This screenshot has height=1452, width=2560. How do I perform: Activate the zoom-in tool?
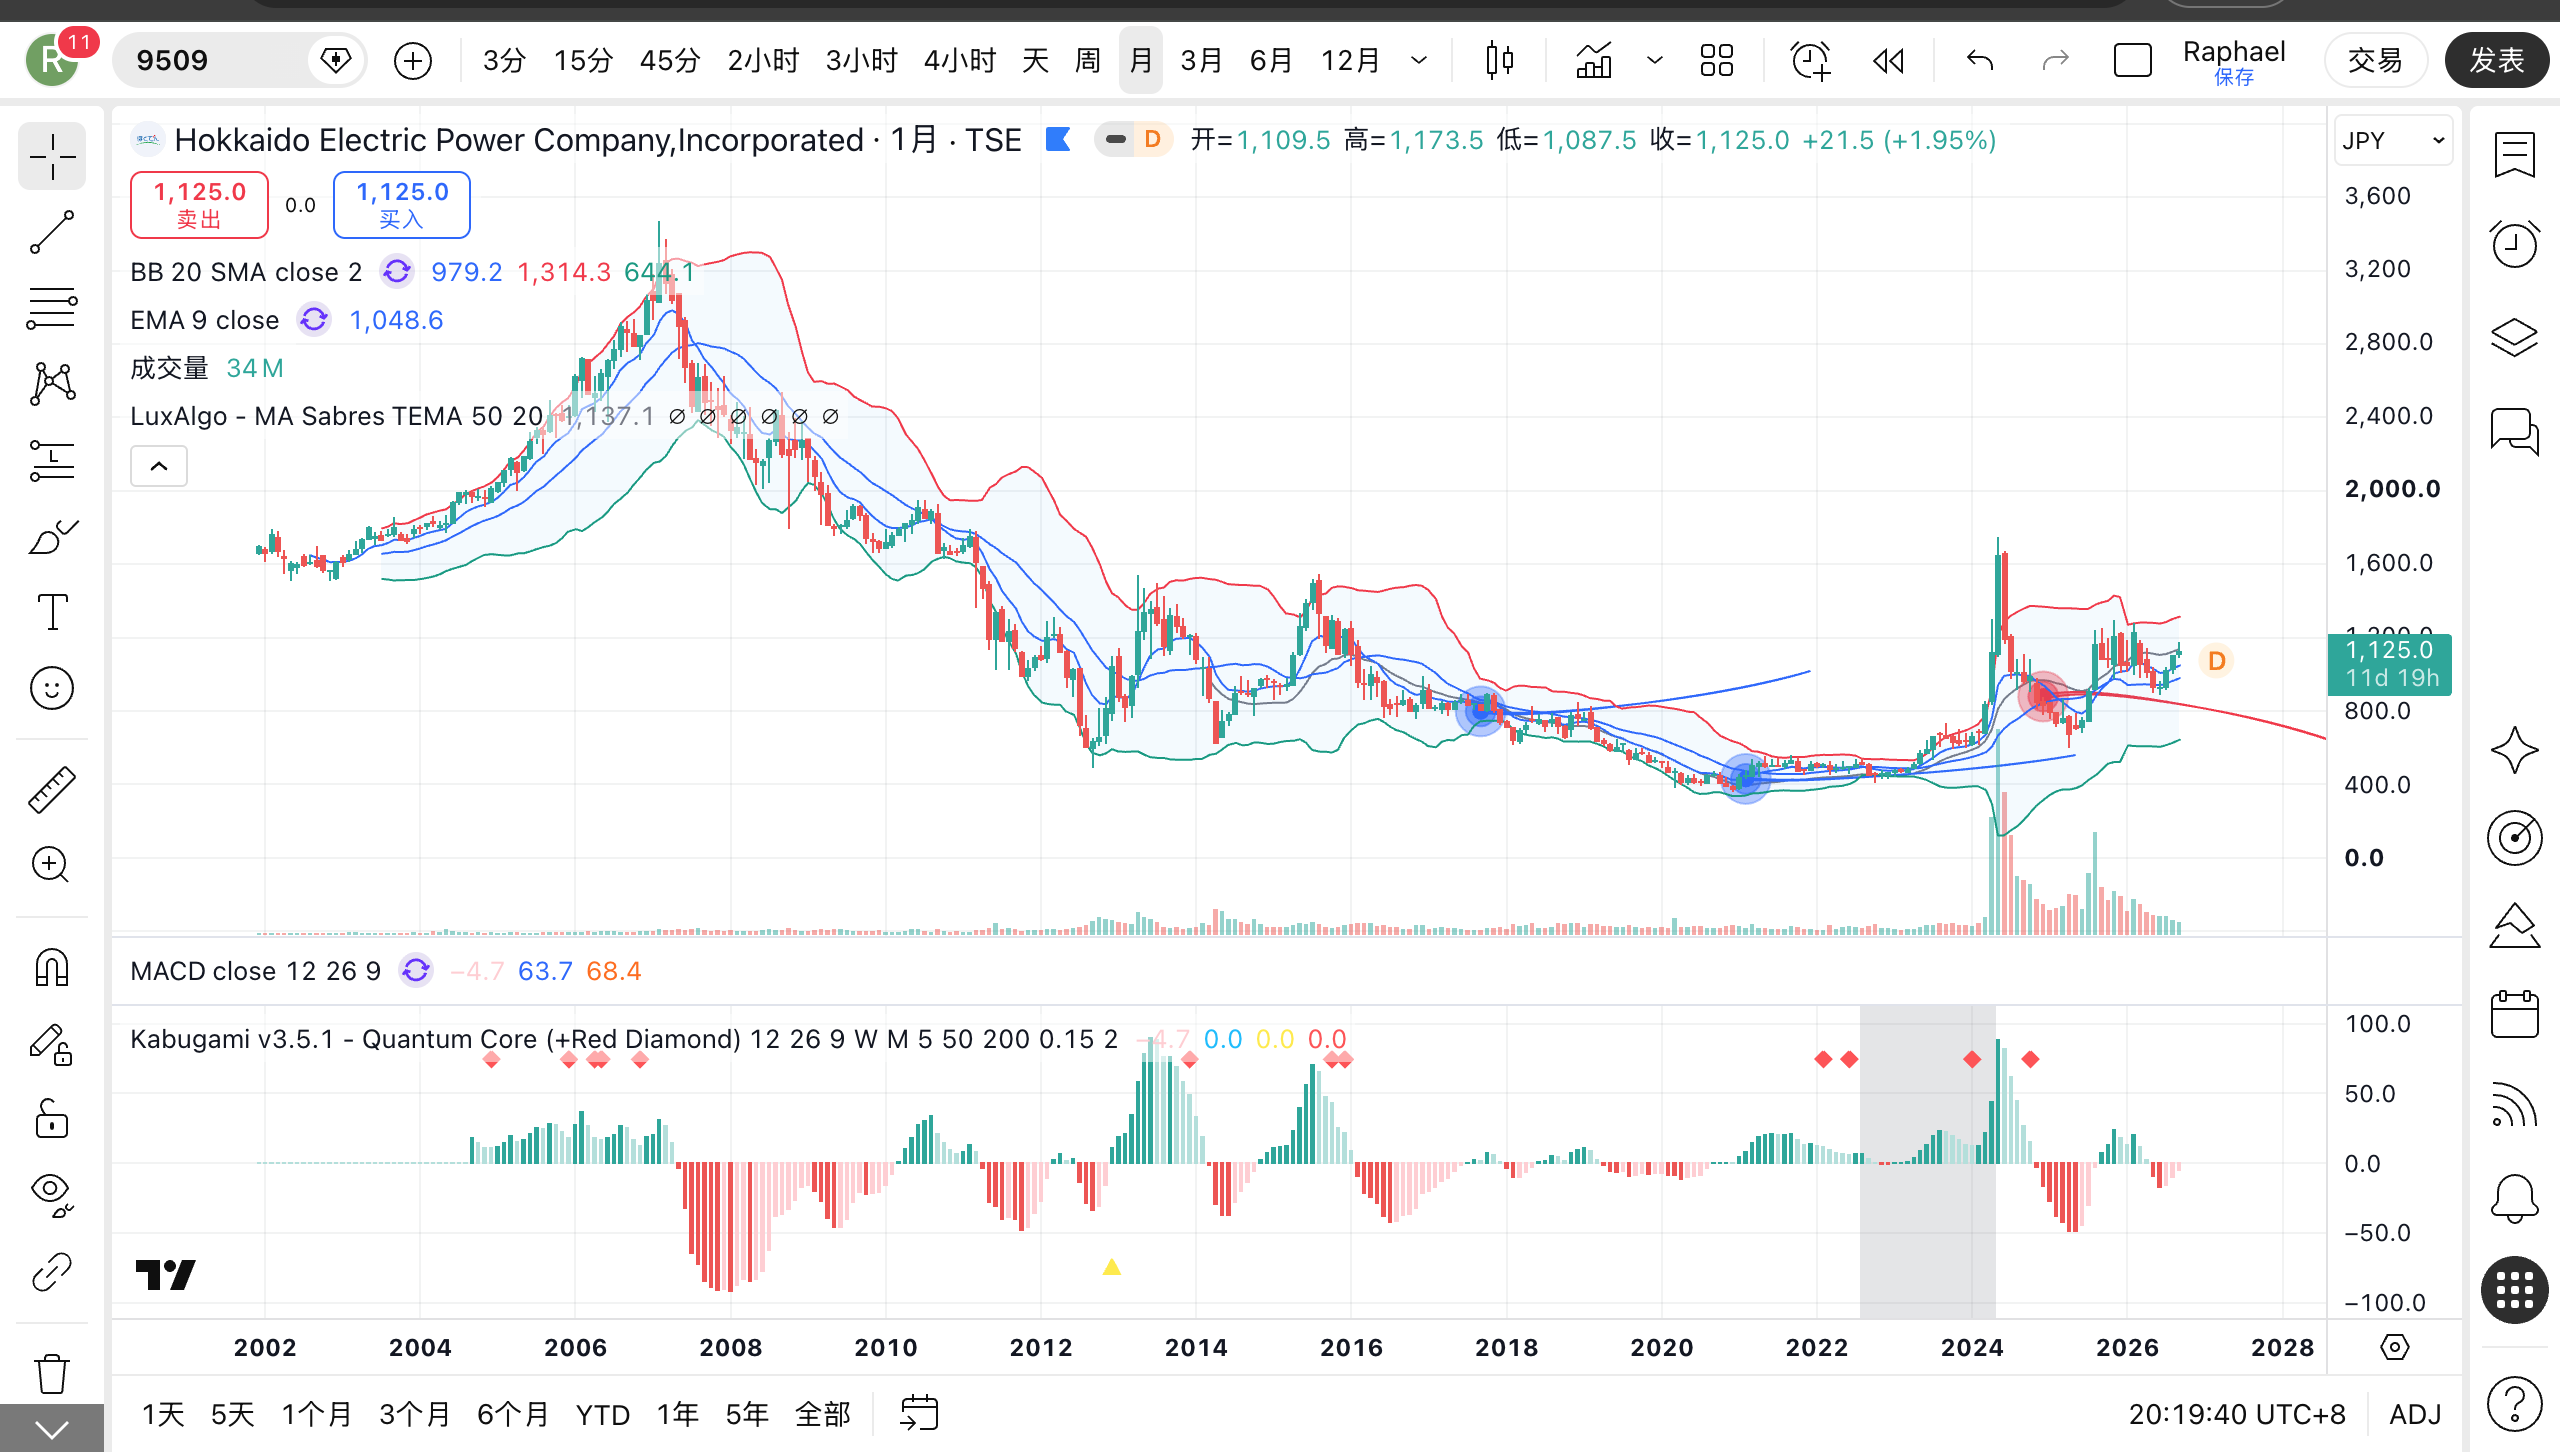point(52,865)
